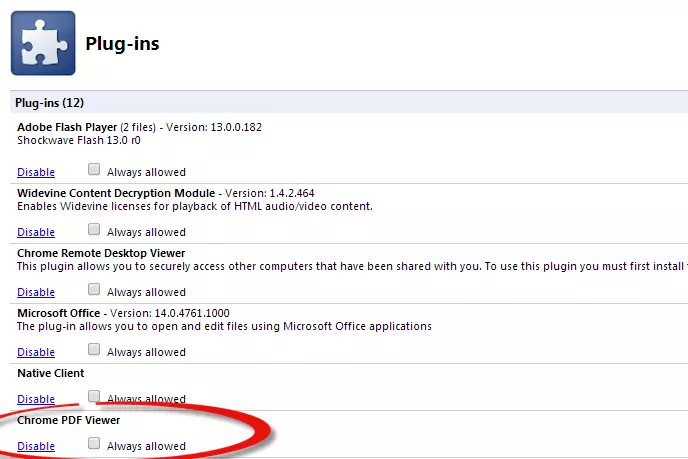Viewport: 688px width, 459px height.
Task: Click the Plug-ins page heading
Action: tap(122, 43)
